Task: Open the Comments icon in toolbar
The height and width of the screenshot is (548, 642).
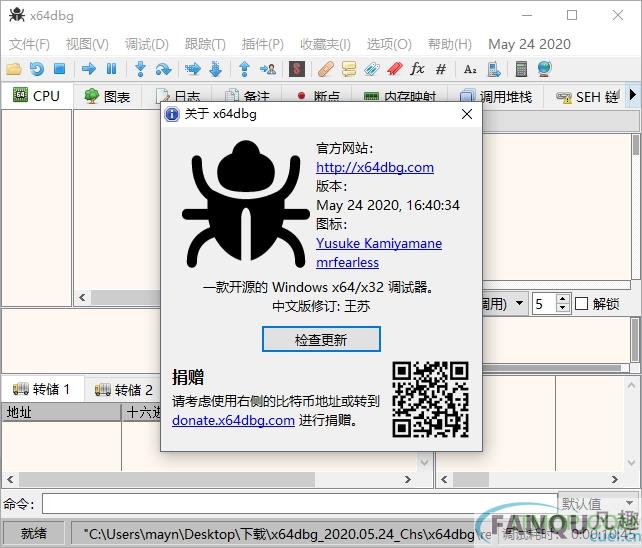Action: 349,69
